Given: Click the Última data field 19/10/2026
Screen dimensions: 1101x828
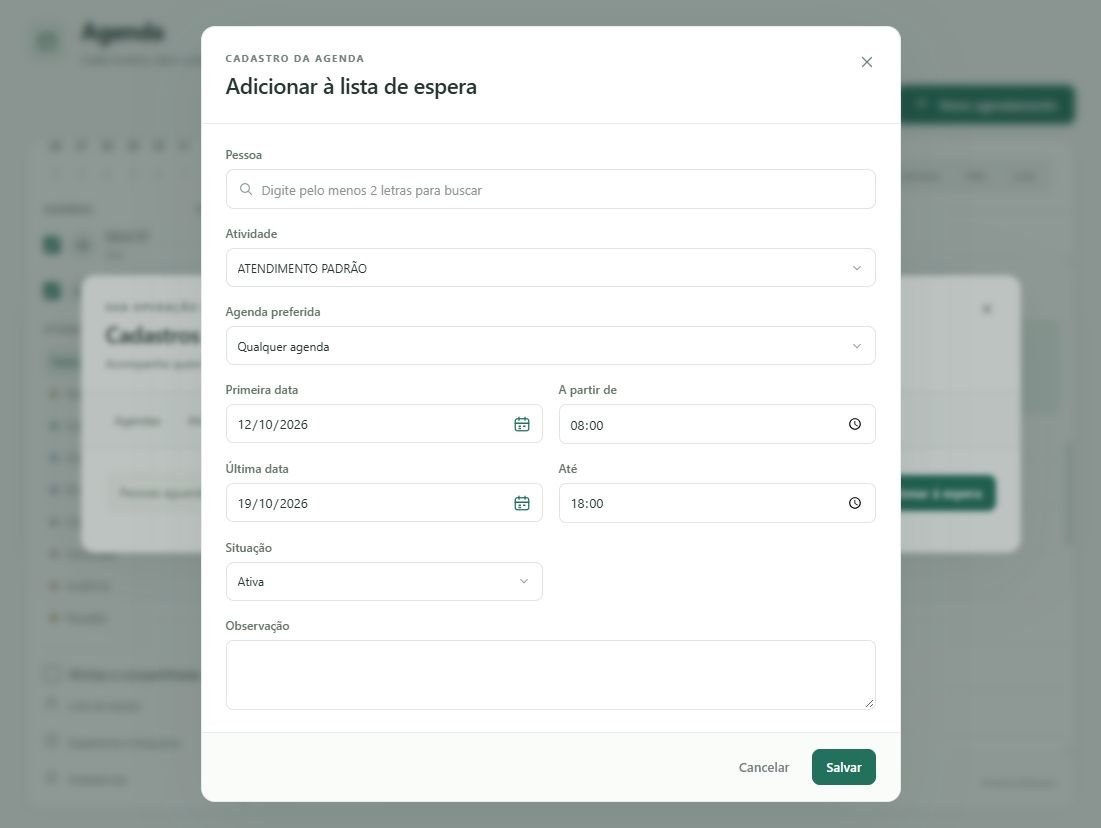Looking at the screenshot, I should tap(384, 502).
